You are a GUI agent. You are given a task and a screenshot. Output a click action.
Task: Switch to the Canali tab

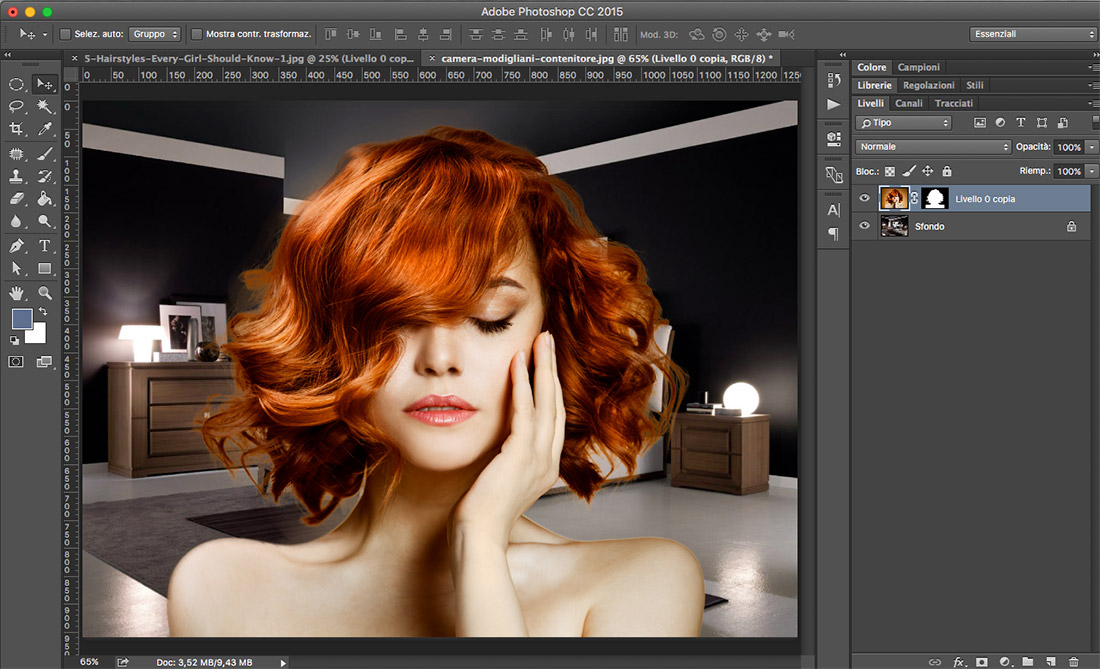pos(909,103)
